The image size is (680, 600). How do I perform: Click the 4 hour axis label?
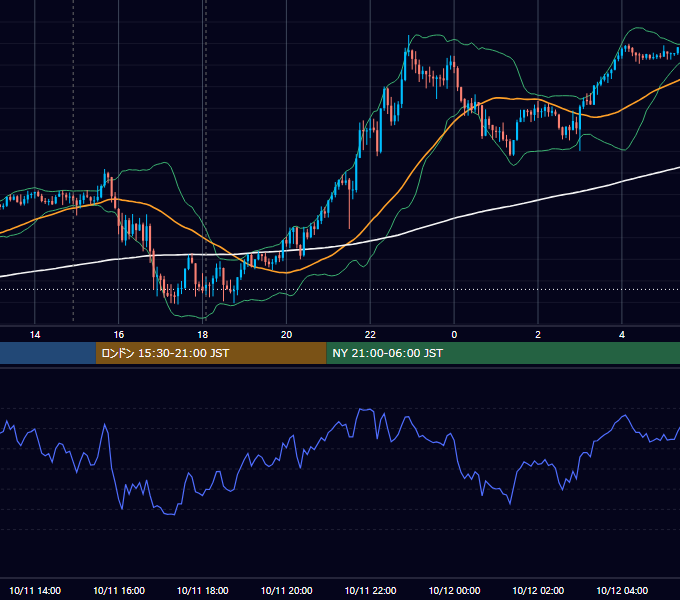pos(622,335)
